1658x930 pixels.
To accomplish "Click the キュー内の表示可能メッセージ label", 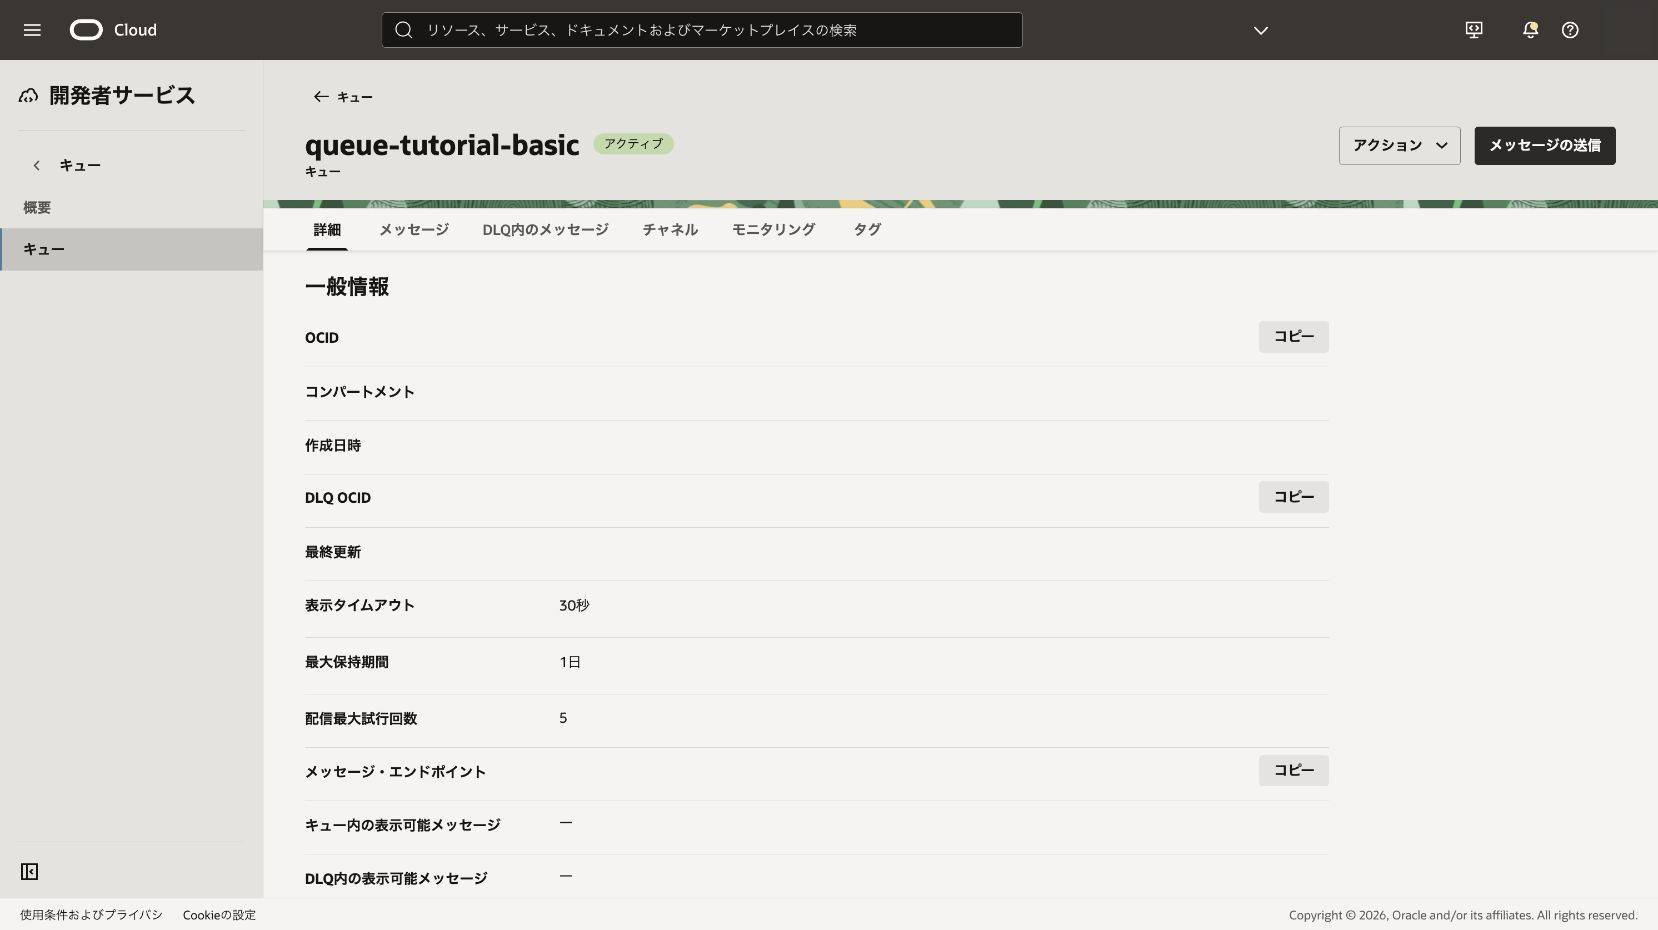I will 403,825.
